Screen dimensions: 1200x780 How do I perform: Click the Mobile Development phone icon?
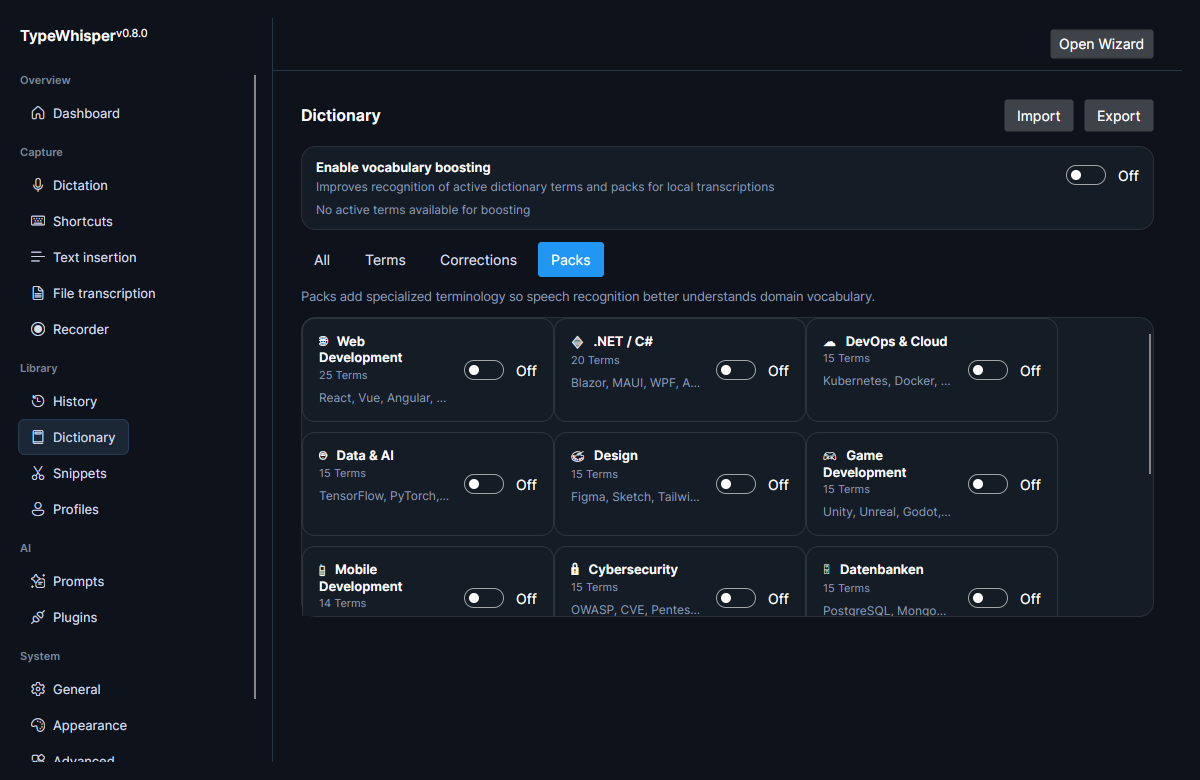(x=322, y=570)
